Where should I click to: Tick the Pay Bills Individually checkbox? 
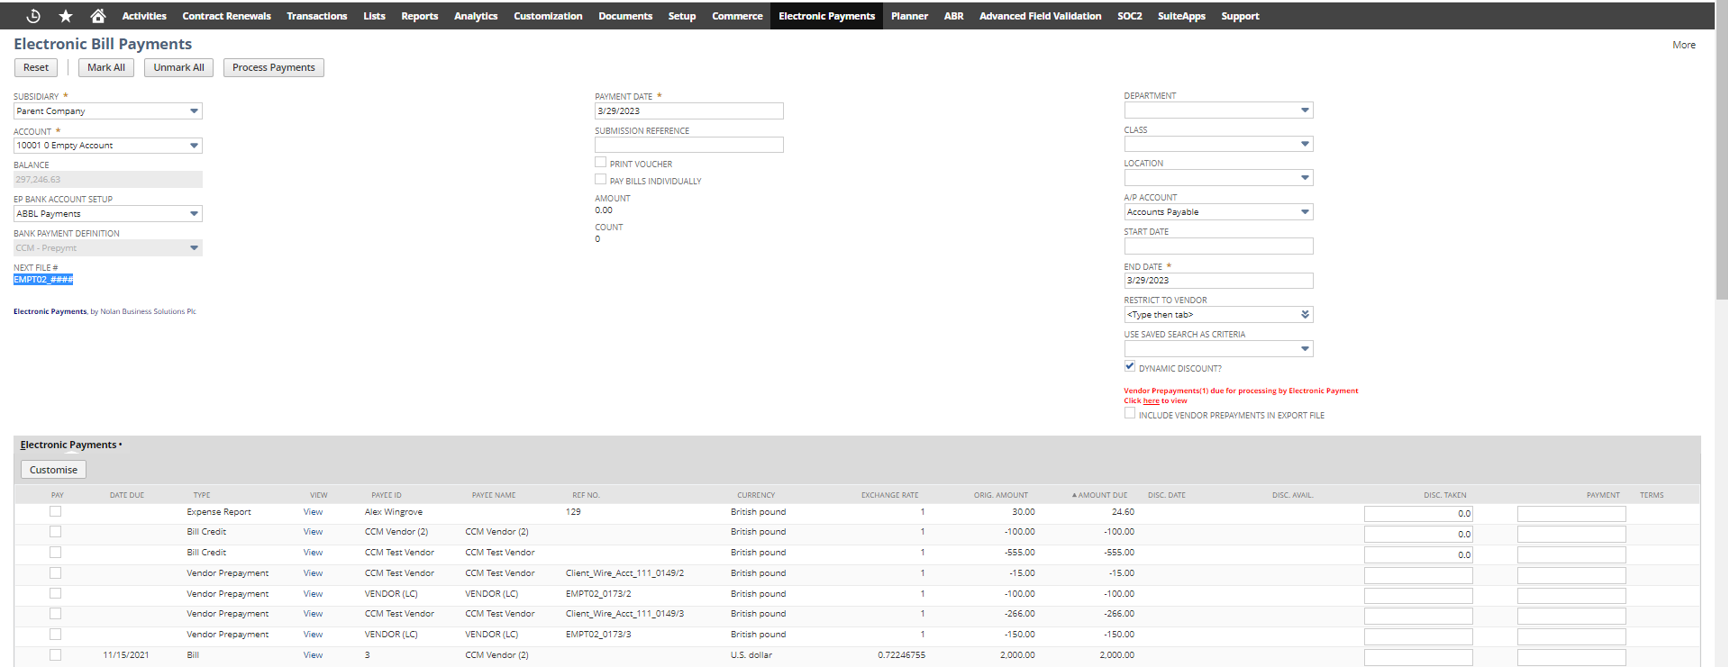(x=601, y=180)
